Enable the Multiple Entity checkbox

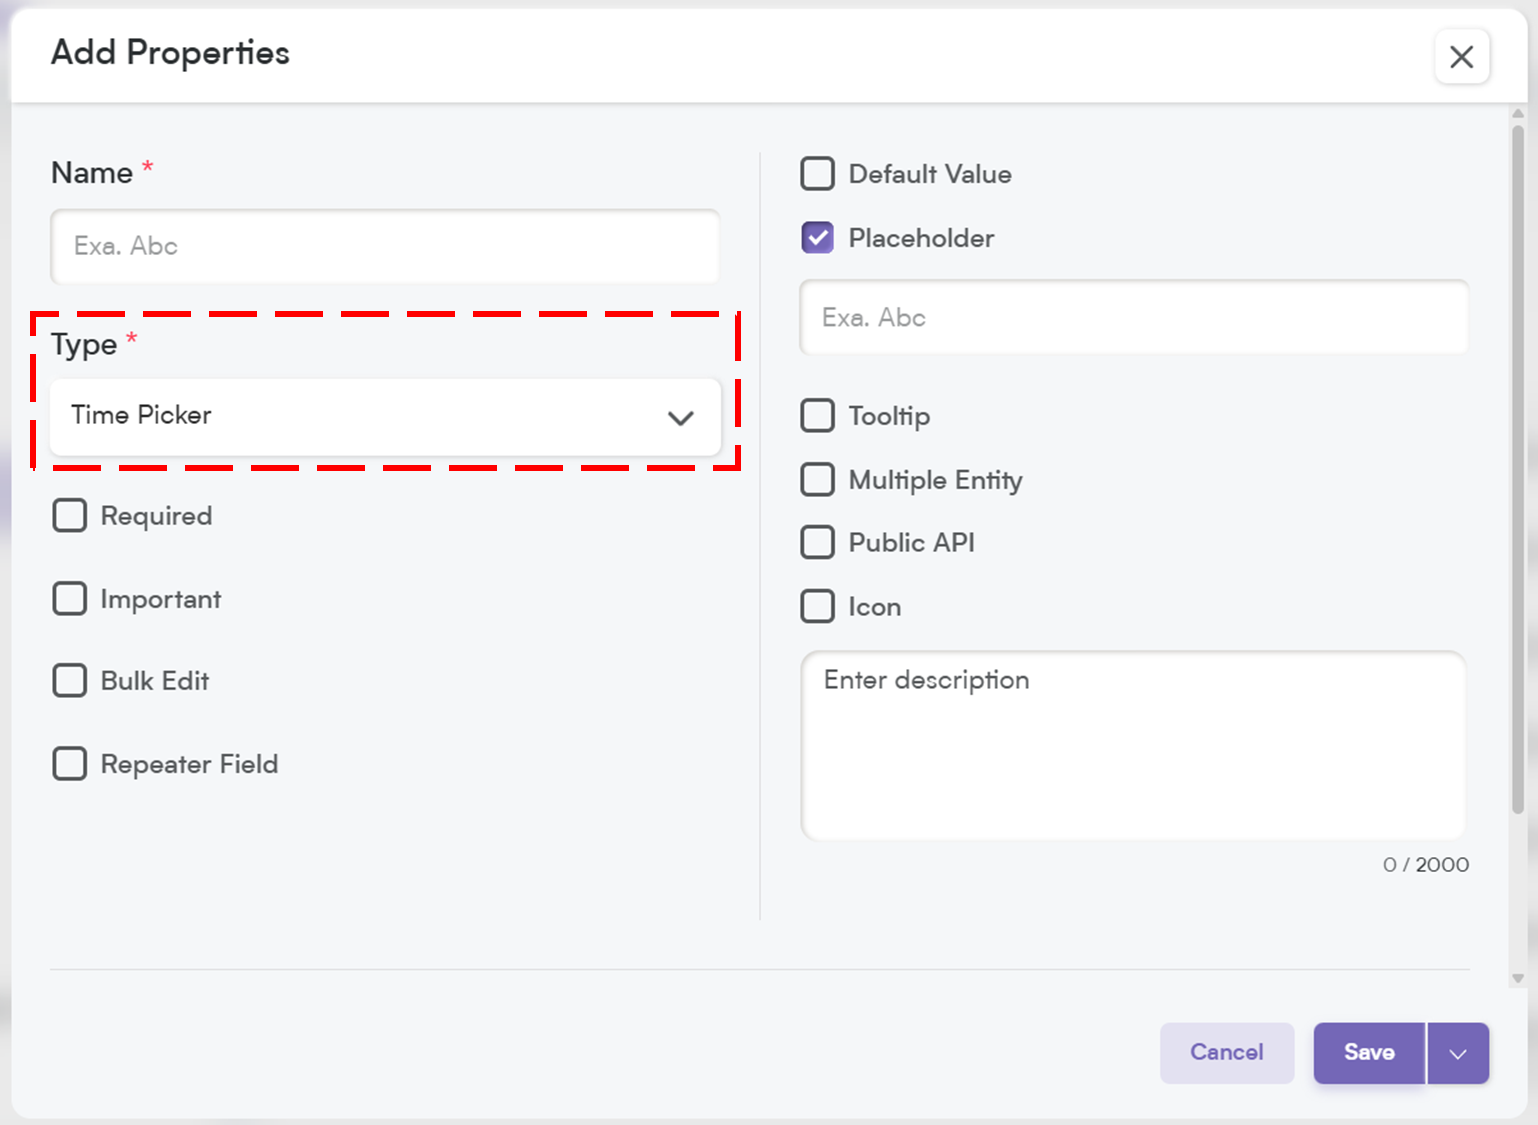(818, 480)
